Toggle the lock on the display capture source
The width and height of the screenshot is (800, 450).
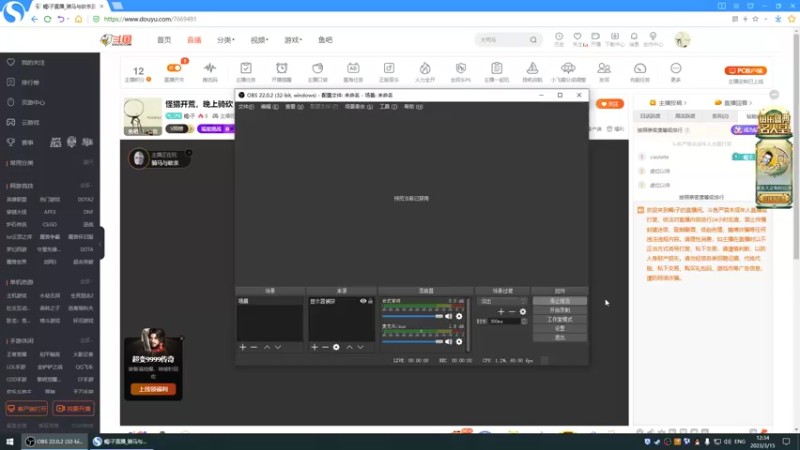(x=370, y=301)
